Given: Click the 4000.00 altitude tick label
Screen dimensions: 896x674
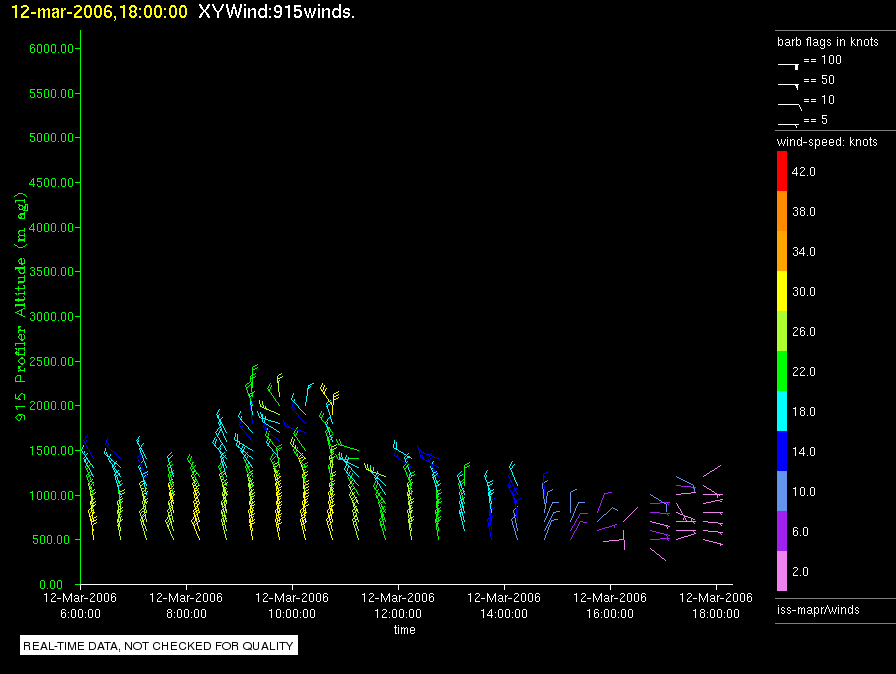Looking at the screenshot, I should tap(51, 227).
